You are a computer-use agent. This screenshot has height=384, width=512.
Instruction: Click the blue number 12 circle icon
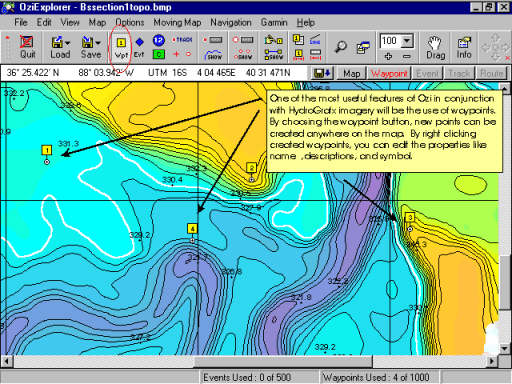pyautogui.click(x=159, y=40)
